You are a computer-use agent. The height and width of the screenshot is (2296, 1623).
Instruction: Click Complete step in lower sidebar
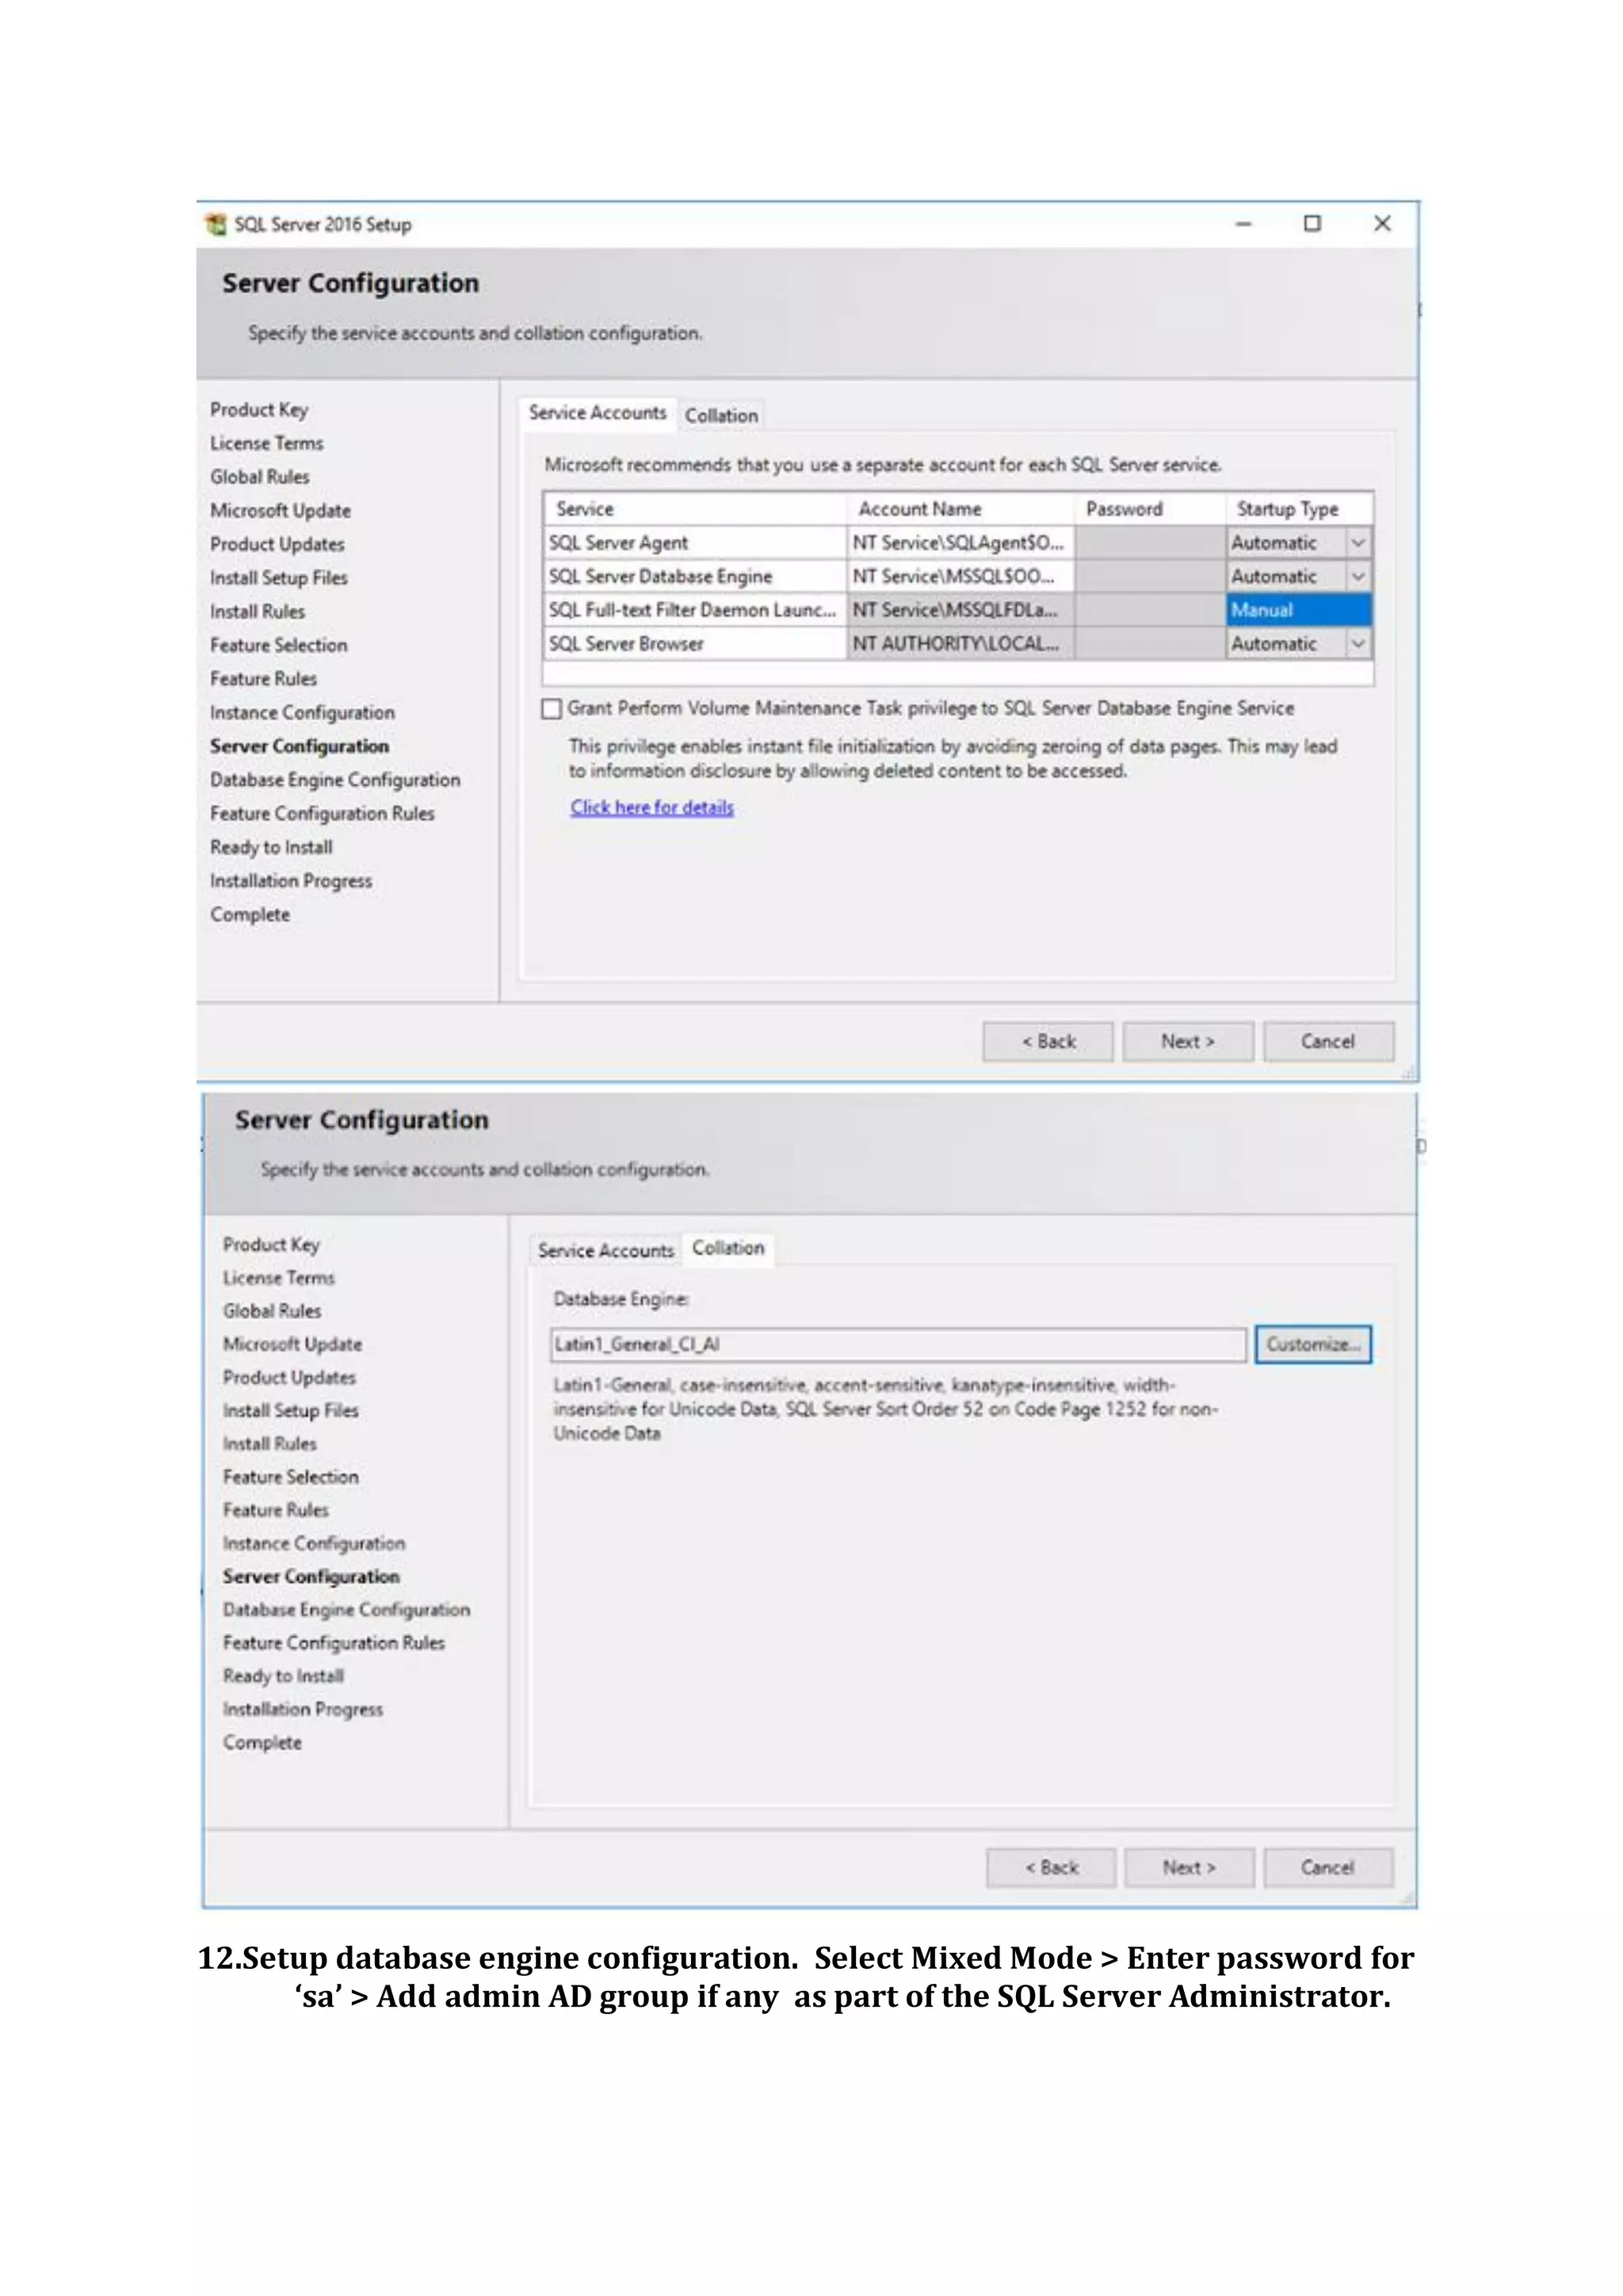pos(262,1742)
